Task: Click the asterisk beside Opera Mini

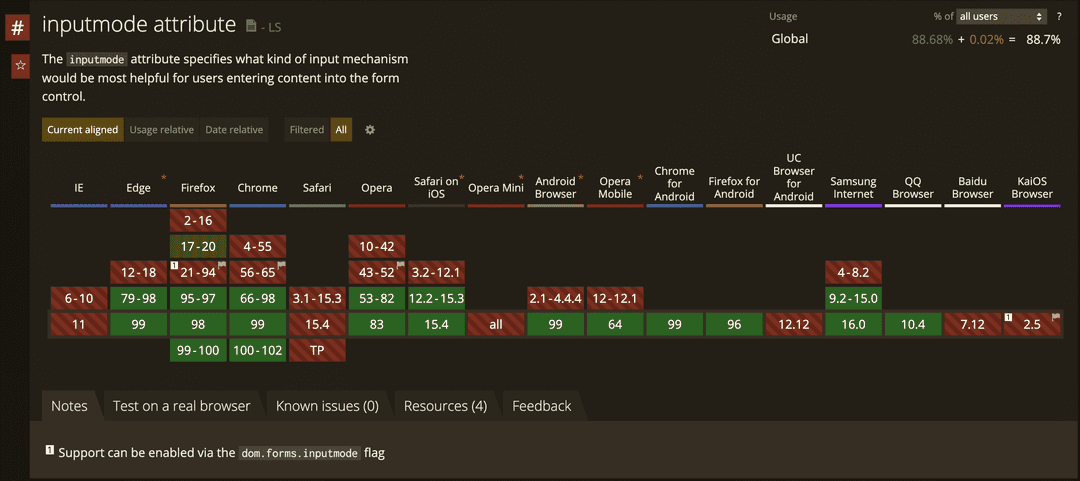Action: click(x=521, y=178)
